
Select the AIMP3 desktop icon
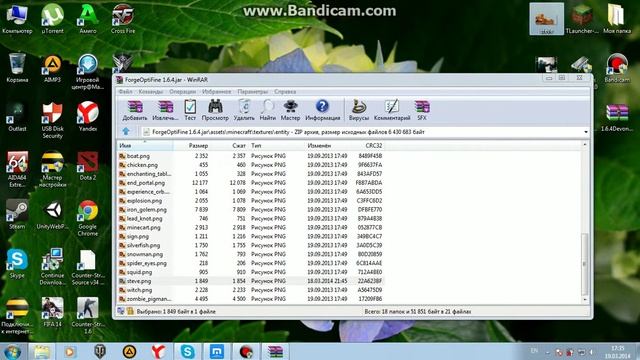pos(52,68)
